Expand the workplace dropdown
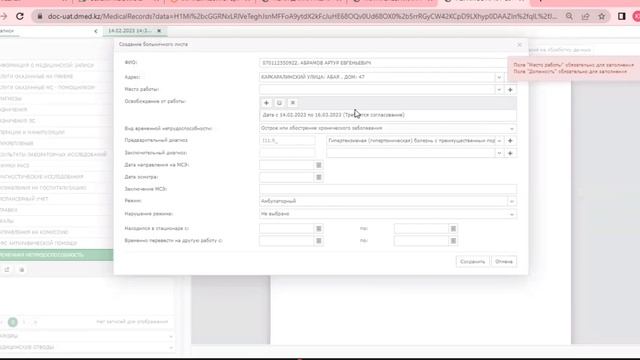 [499, 89]
